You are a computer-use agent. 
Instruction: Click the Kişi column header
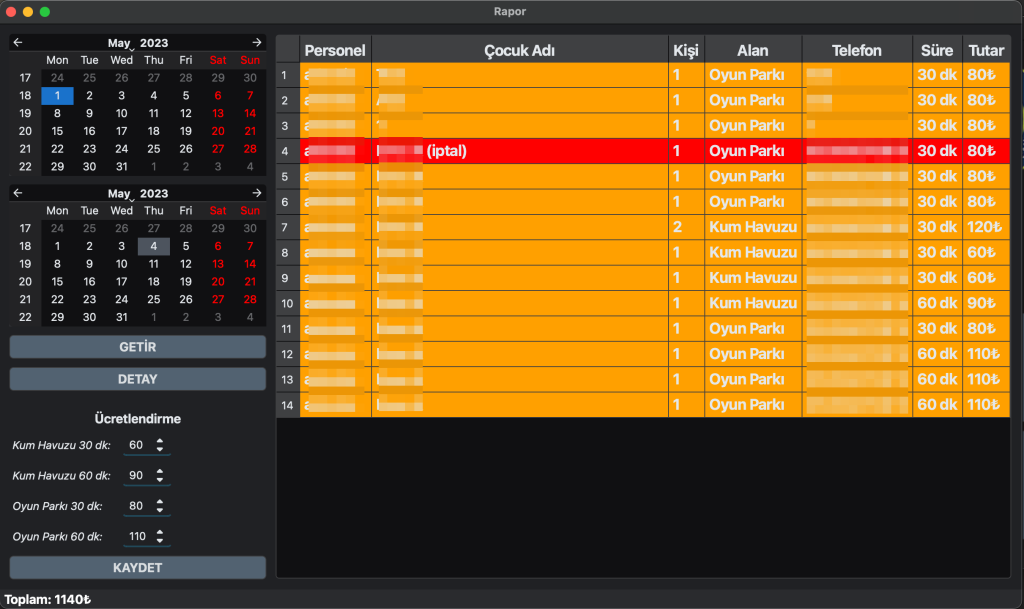point(686,50)
